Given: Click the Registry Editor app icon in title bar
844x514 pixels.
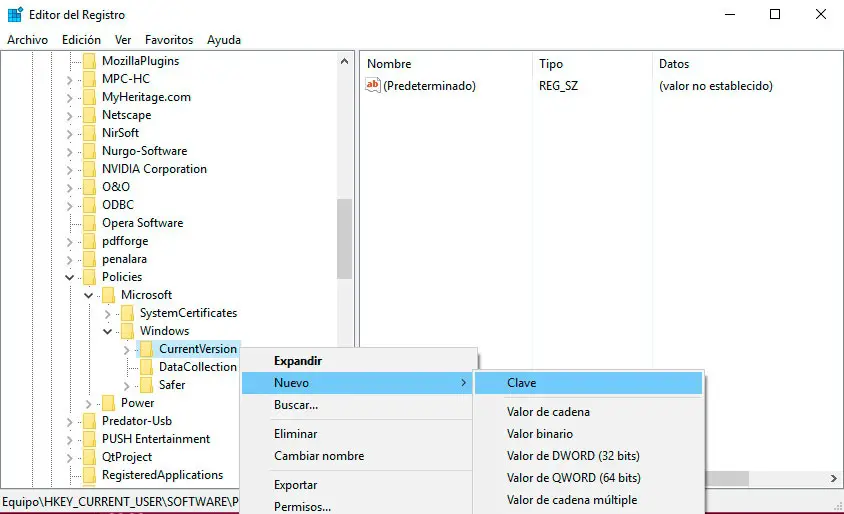Looking at the screenshot, I should [x=15, y=14].
